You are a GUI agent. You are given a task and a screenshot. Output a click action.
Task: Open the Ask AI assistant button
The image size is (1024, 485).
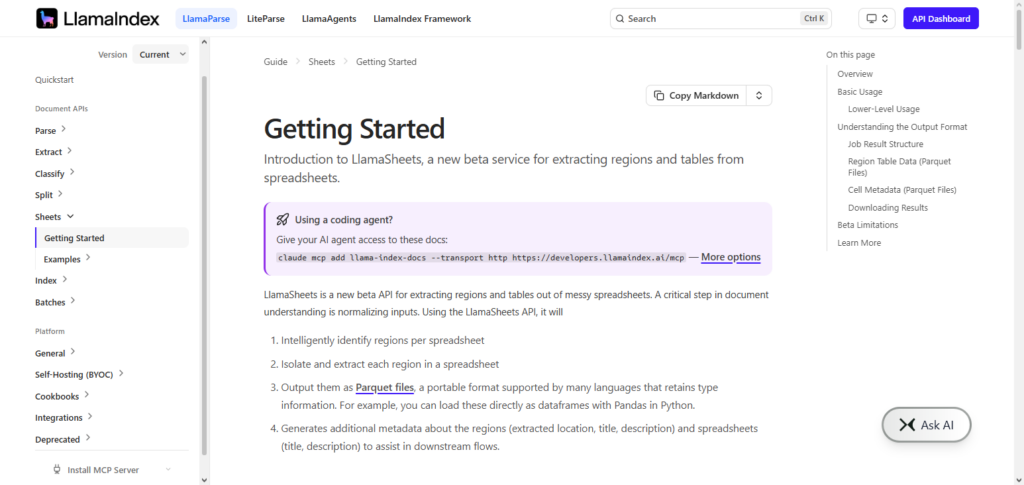(x=926, y=425)
